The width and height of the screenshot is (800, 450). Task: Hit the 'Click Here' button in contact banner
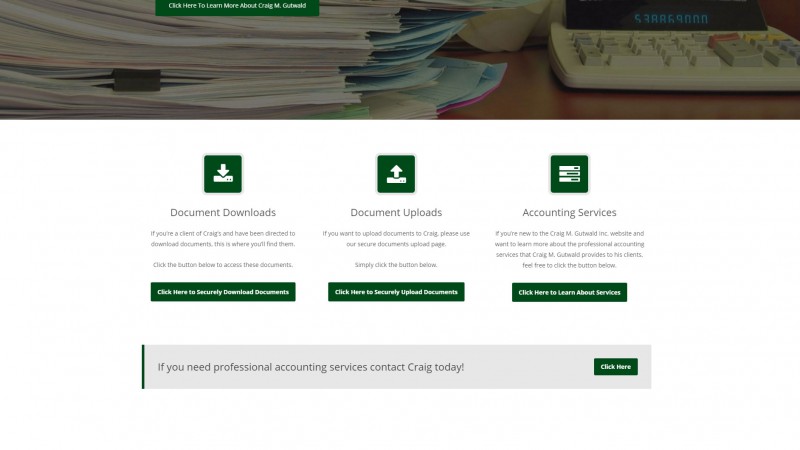pos(615,367)
